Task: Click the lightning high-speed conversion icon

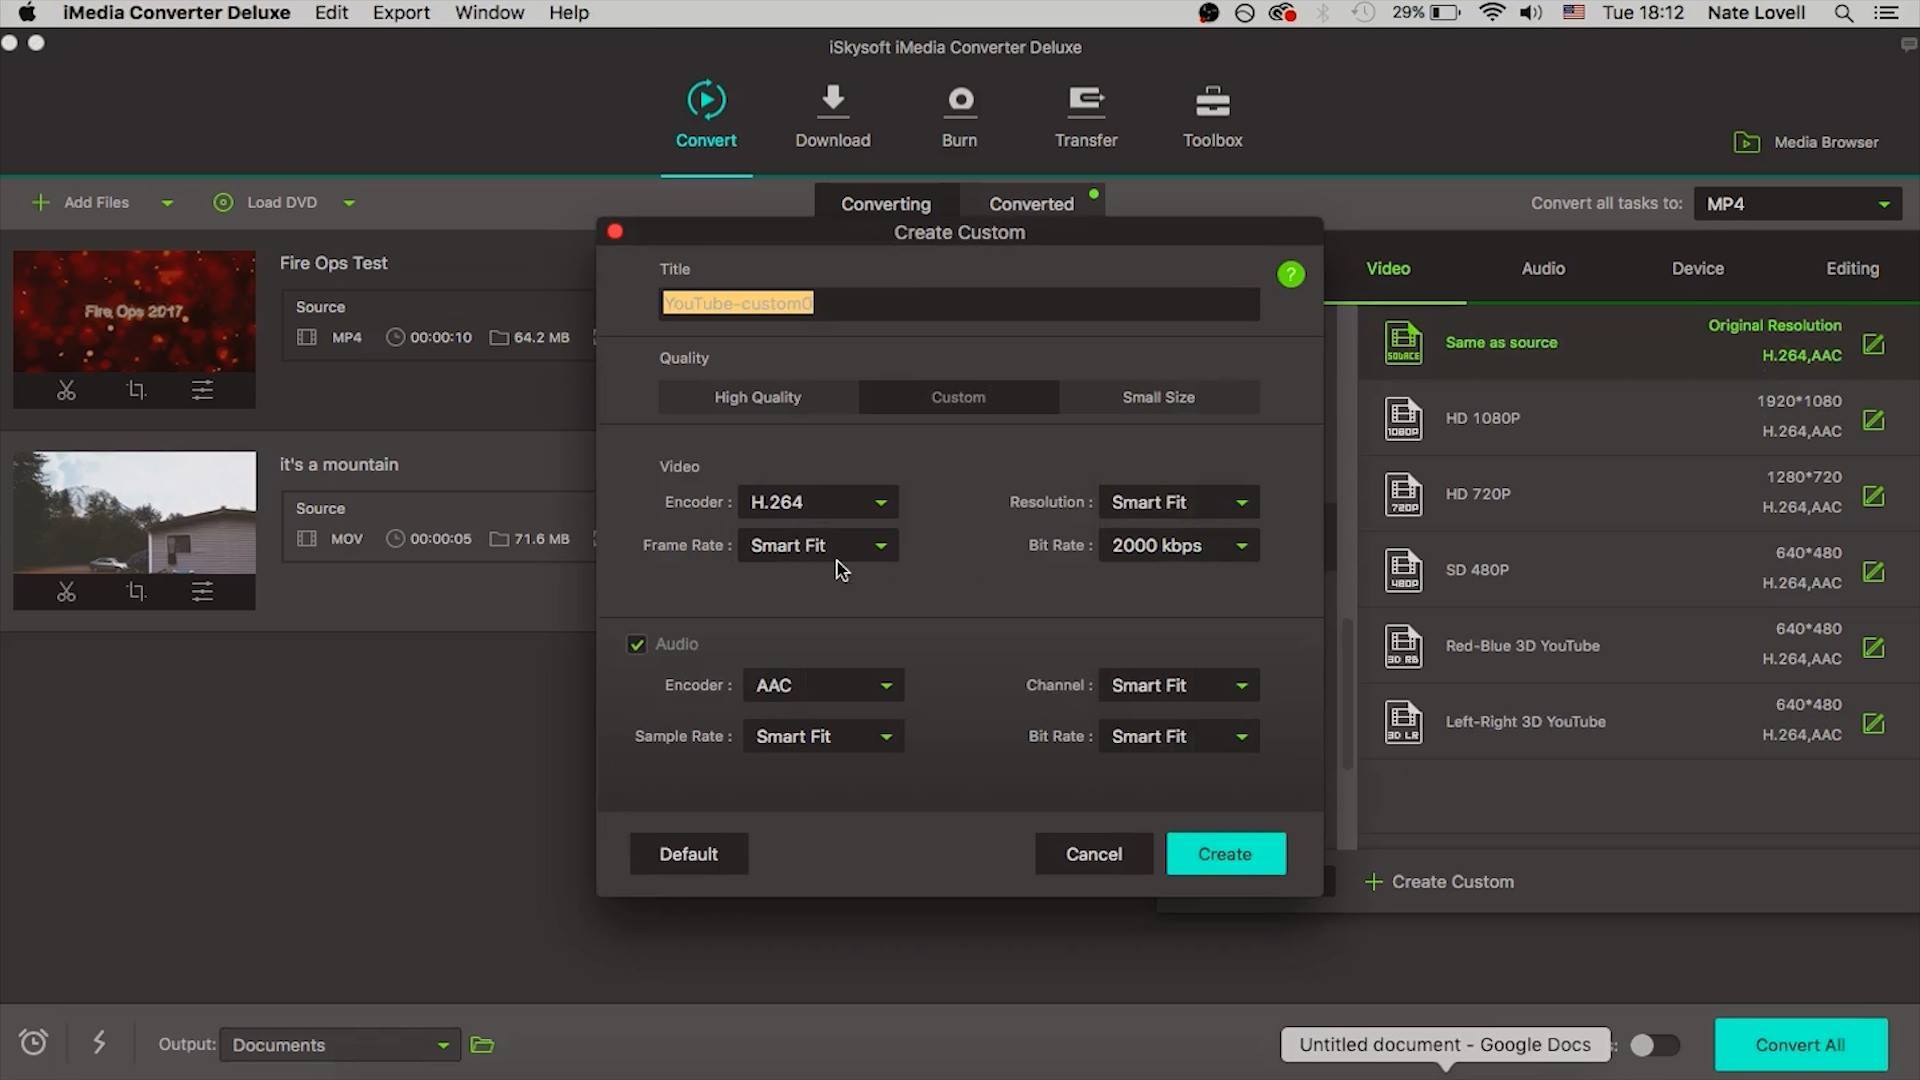Action: (99, 1043)
